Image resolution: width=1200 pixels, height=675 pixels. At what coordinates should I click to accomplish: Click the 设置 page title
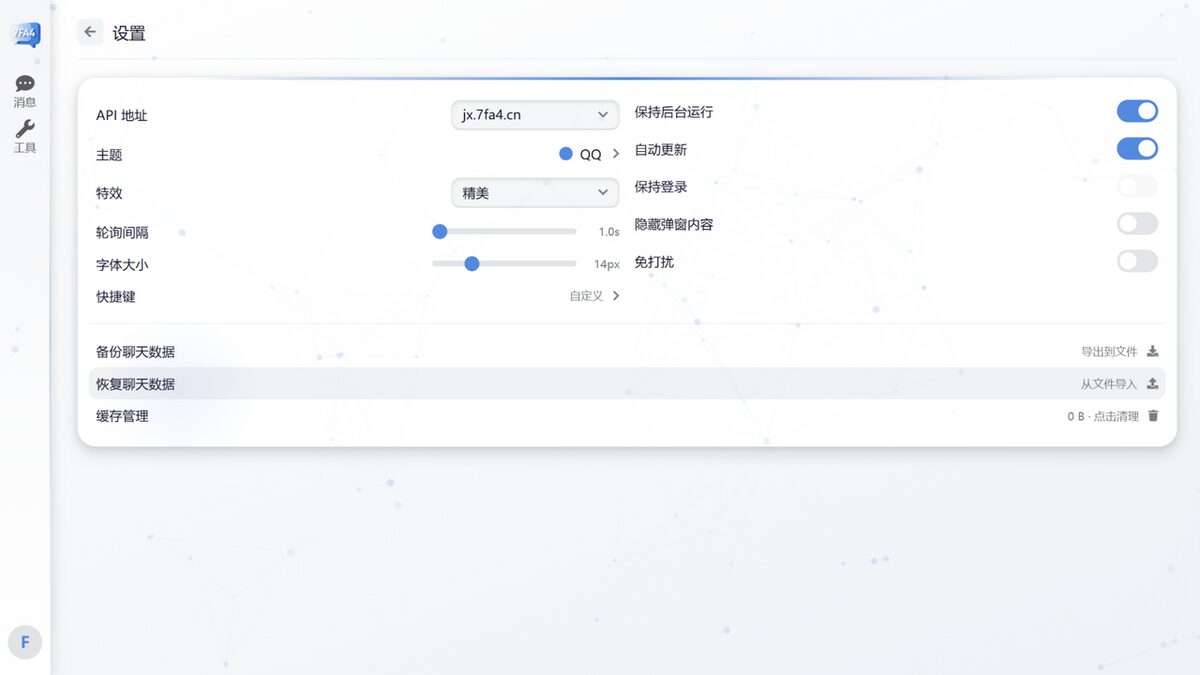tap(129, 33)
